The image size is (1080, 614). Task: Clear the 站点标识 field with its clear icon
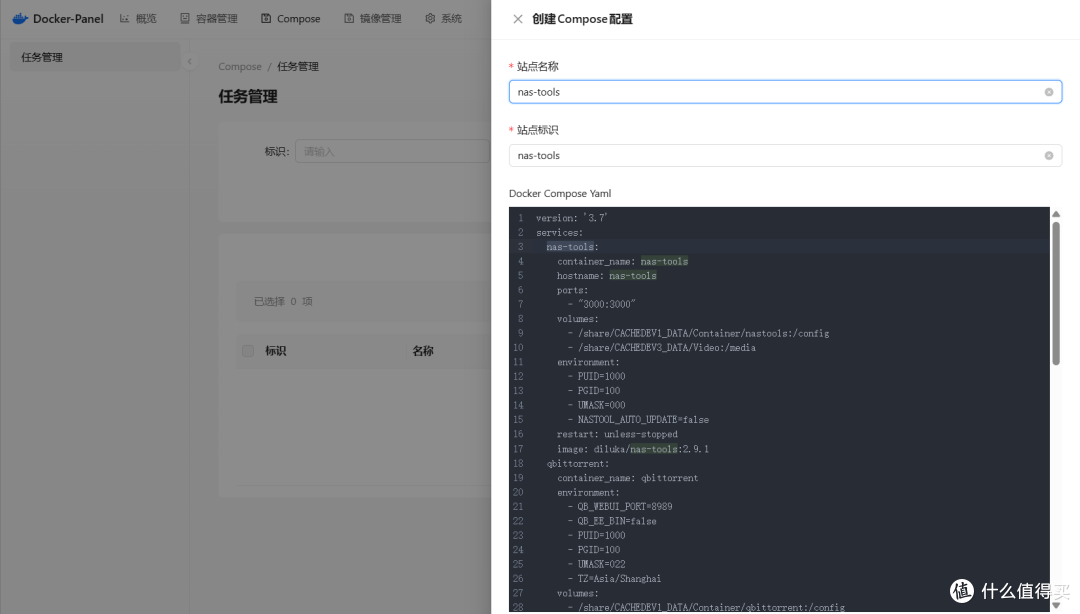click(1049, 155)
